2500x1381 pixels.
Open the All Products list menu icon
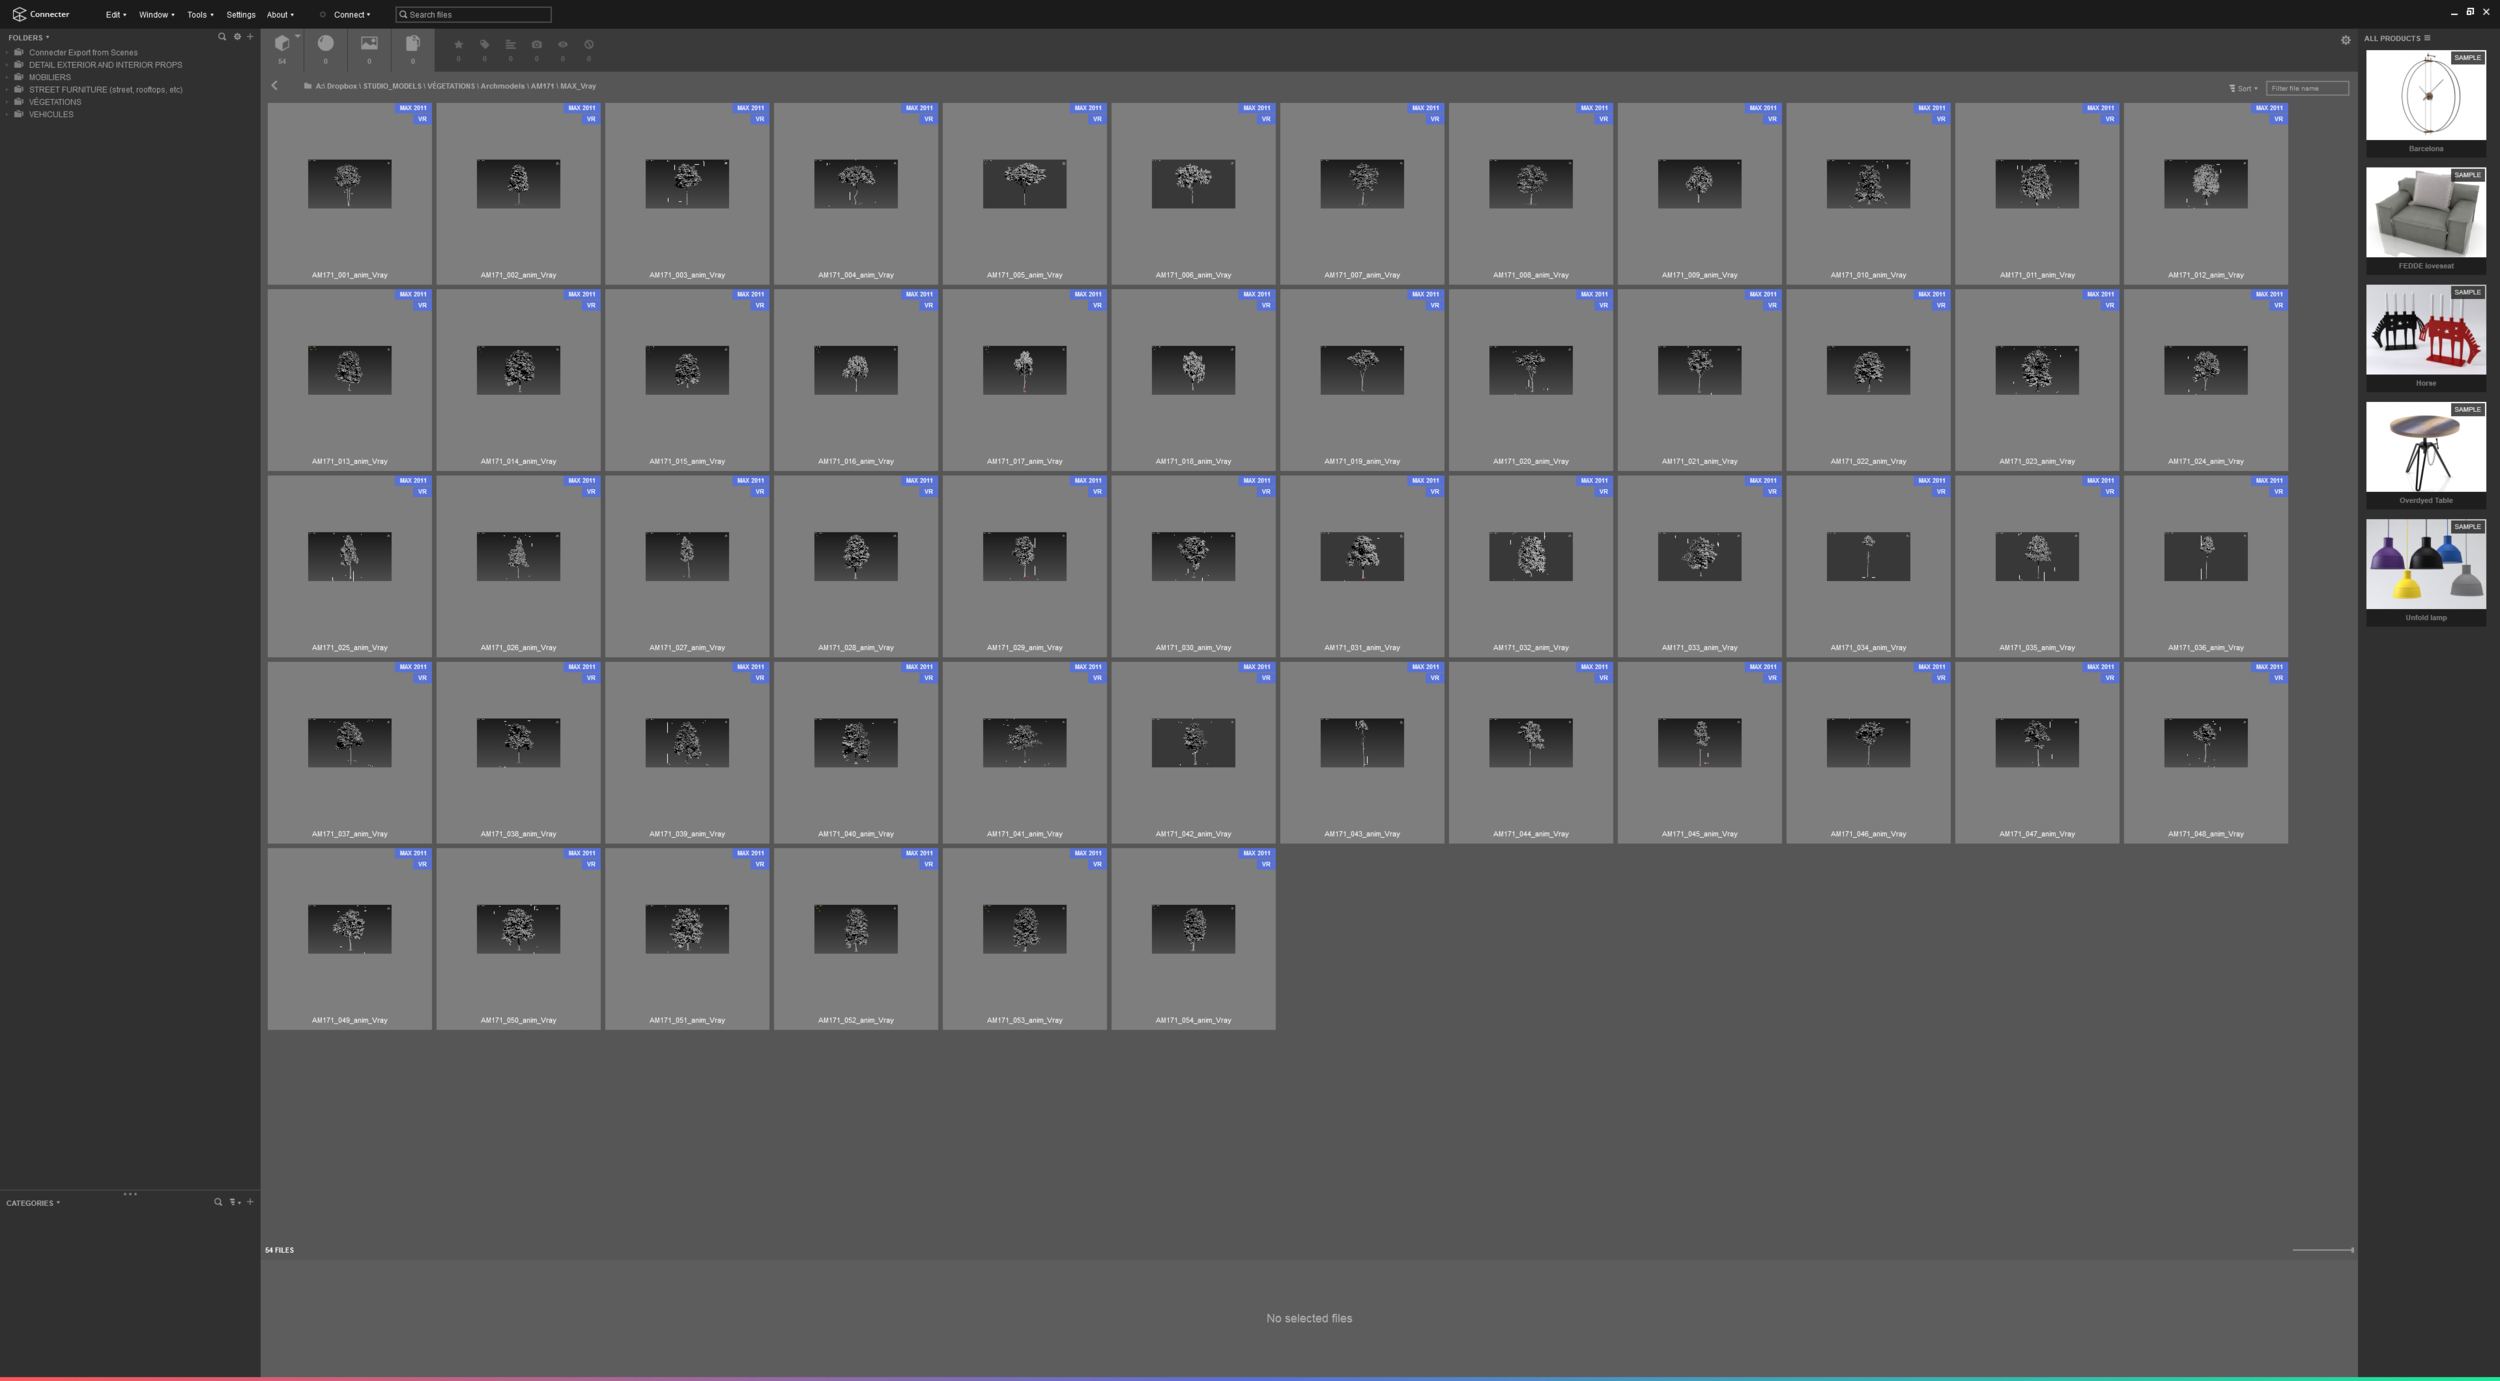tap(2426, 38)
